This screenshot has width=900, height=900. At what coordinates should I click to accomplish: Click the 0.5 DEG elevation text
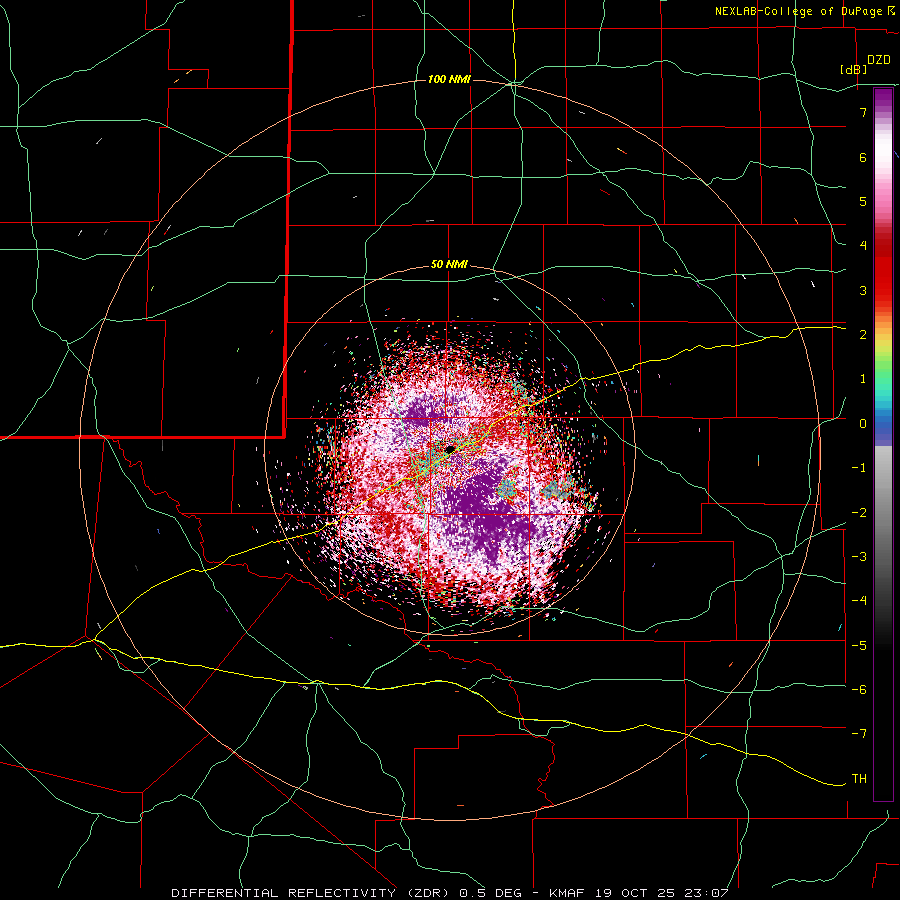[x=490, y=893]
